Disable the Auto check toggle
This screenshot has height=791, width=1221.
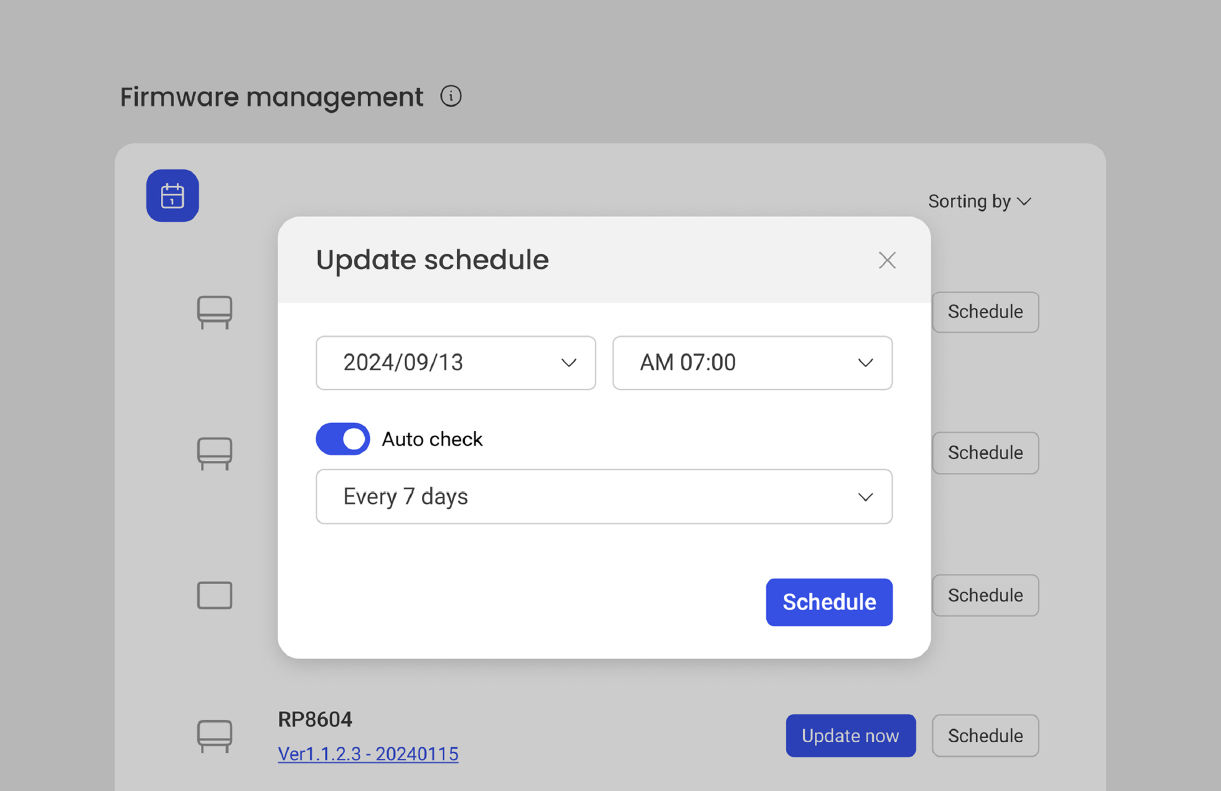343,439
